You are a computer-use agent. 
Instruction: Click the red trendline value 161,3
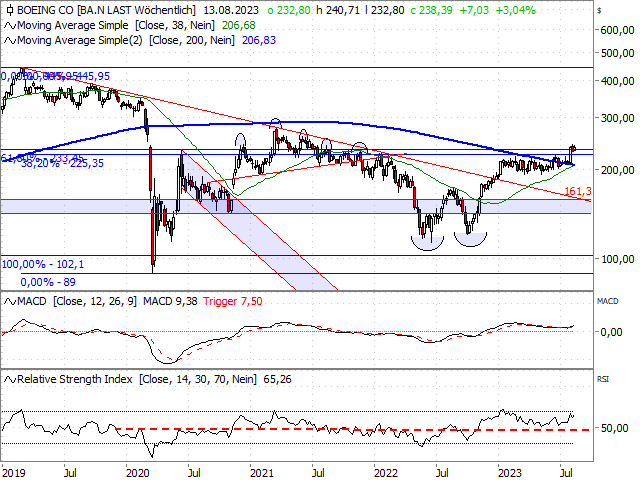pyautogui.click(x=577, y=191)
